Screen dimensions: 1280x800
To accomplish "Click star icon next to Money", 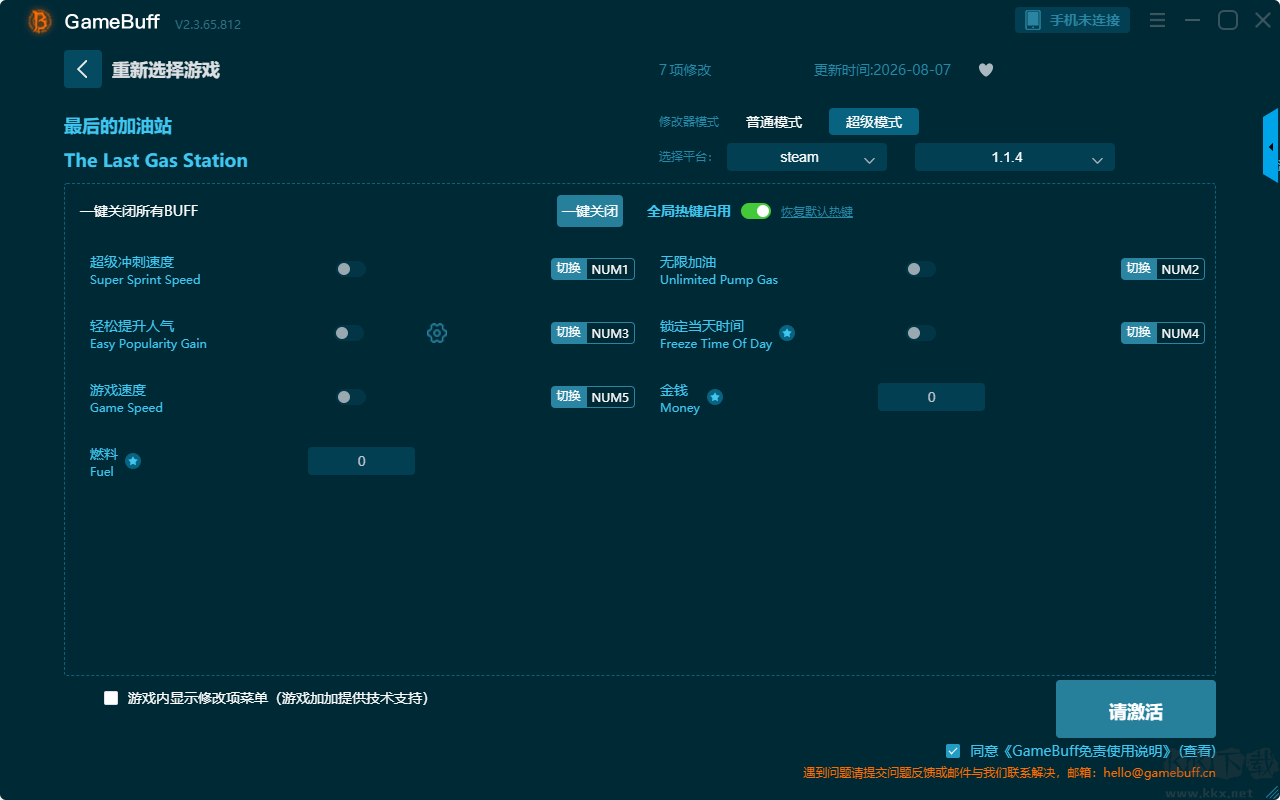I will pos(715,397).
